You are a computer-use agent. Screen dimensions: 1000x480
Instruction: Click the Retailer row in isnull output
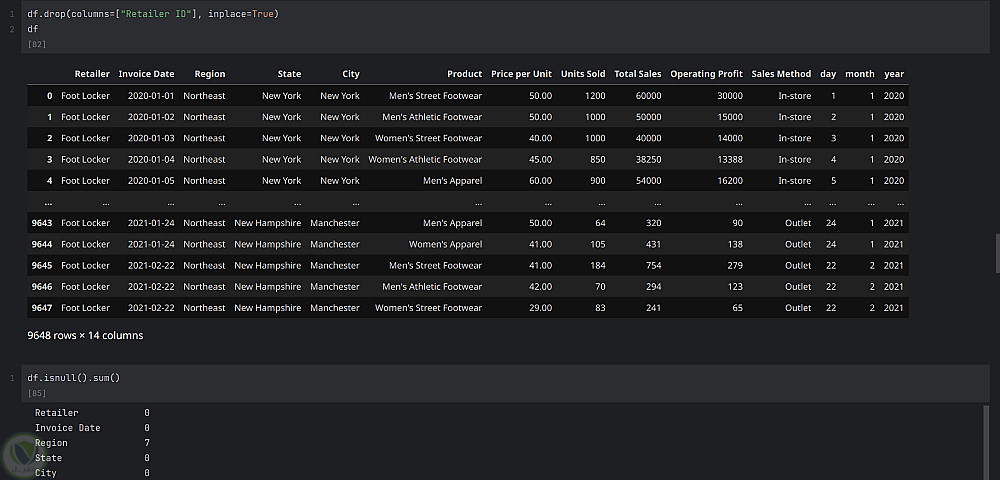(92, 413)
